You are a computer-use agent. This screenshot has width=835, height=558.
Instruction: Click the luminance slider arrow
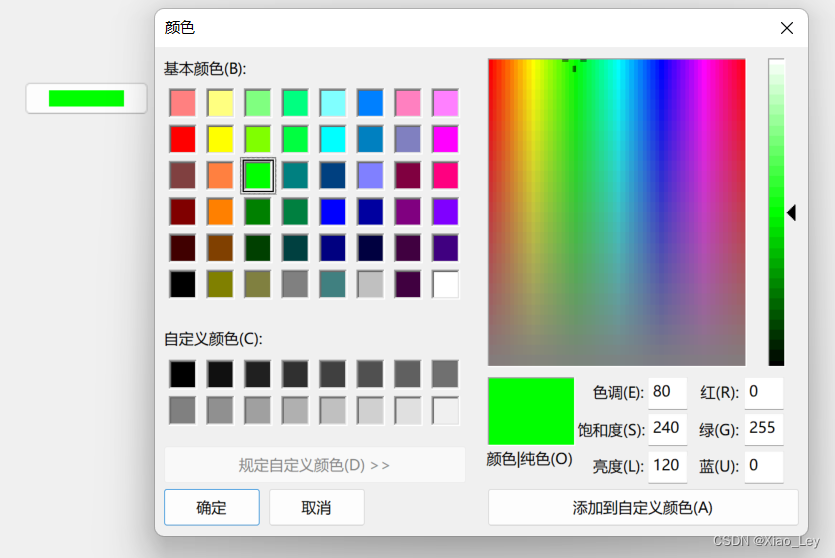click(x=792, y=212)
